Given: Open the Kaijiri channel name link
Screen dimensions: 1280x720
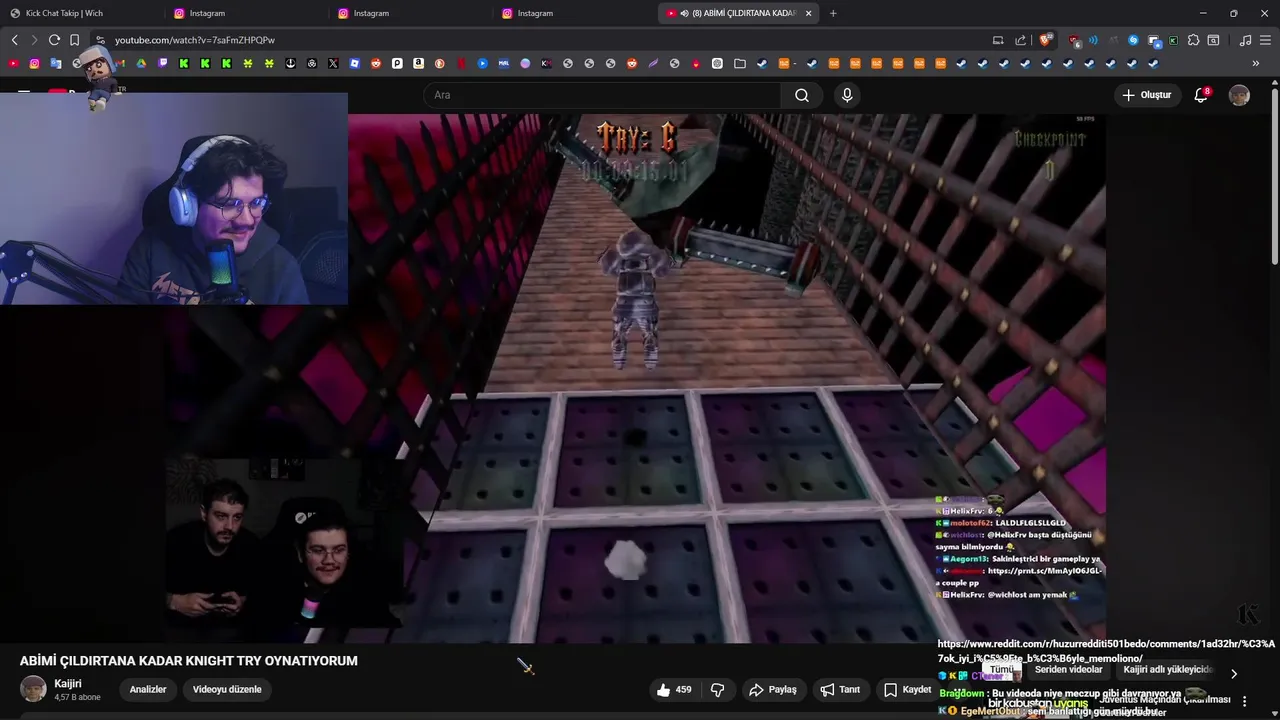Looking at the screenshot, I should tap(68, 683).
